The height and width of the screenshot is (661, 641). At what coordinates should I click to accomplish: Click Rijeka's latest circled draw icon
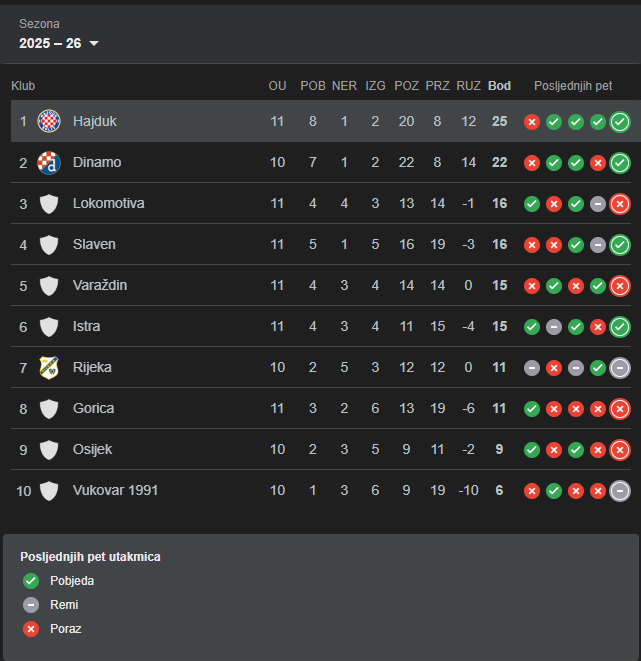[620, 368]
